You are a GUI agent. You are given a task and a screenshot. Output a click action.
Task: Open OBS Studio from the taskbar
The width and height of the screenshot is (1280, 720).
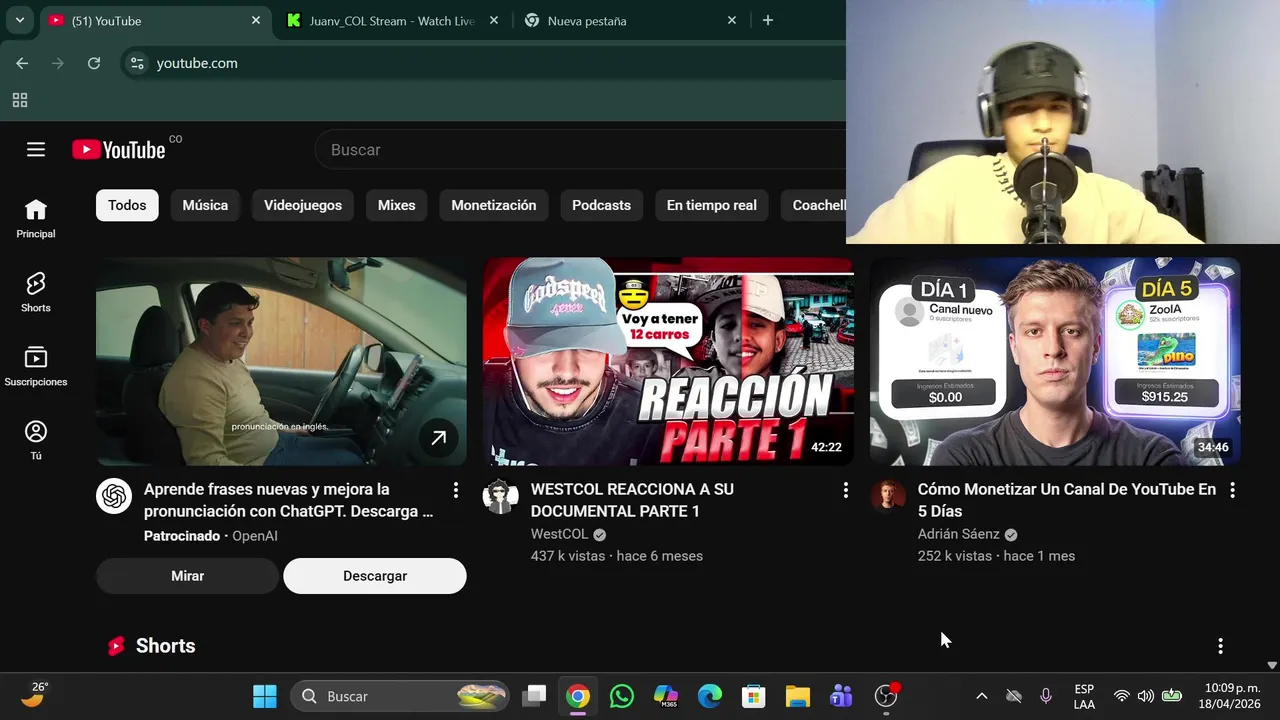(x=886, y=696)
